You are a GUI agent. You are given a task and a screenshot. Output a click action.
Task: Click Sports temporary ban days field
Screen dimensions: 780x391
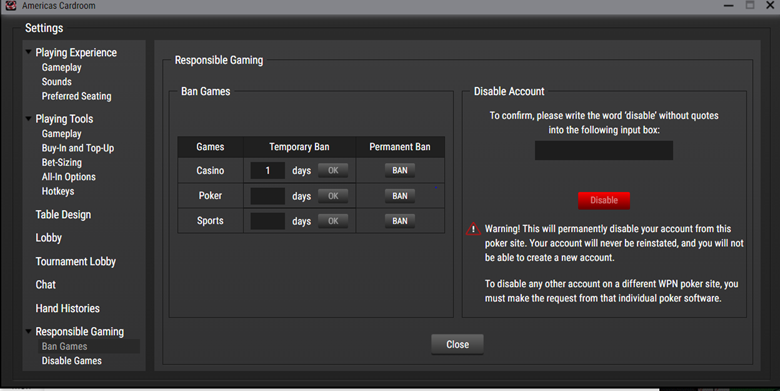click(x=268, y=221)
